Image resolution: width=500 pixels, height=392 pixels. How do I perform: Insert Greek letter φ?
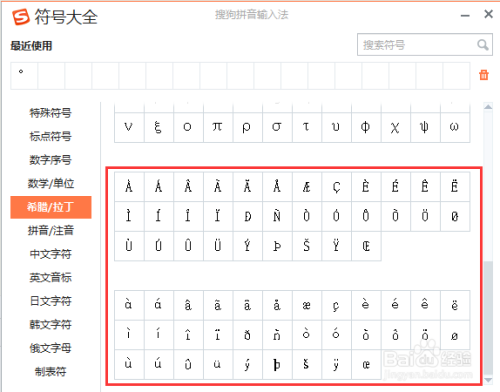pos(366,128)
